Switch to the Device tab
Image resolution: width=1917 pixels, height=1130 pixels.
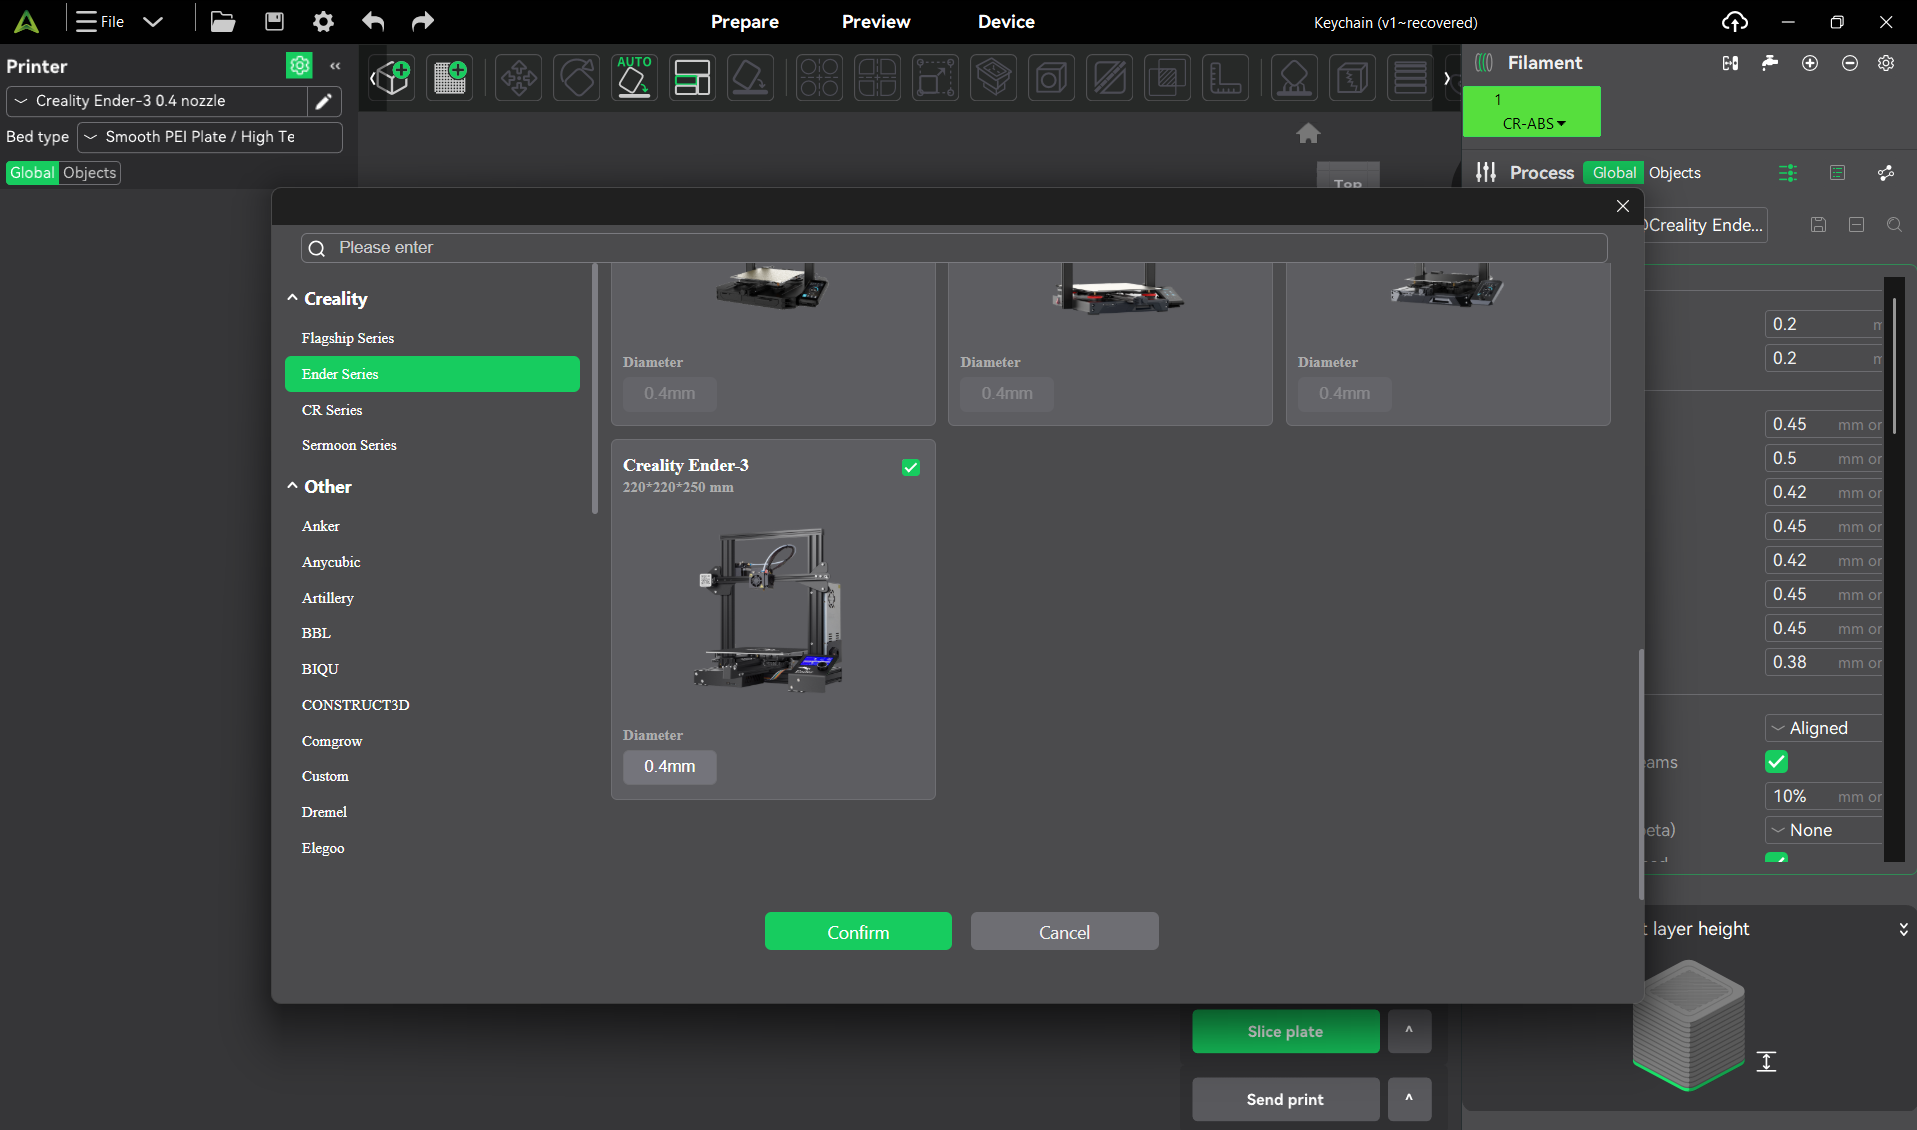1006,21
